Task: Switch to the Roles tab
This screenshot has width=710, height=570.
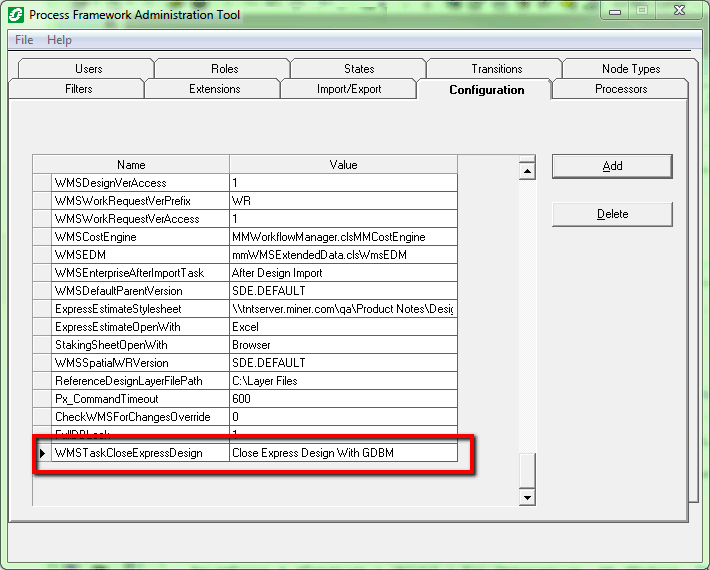Action: tap(224, 69)
